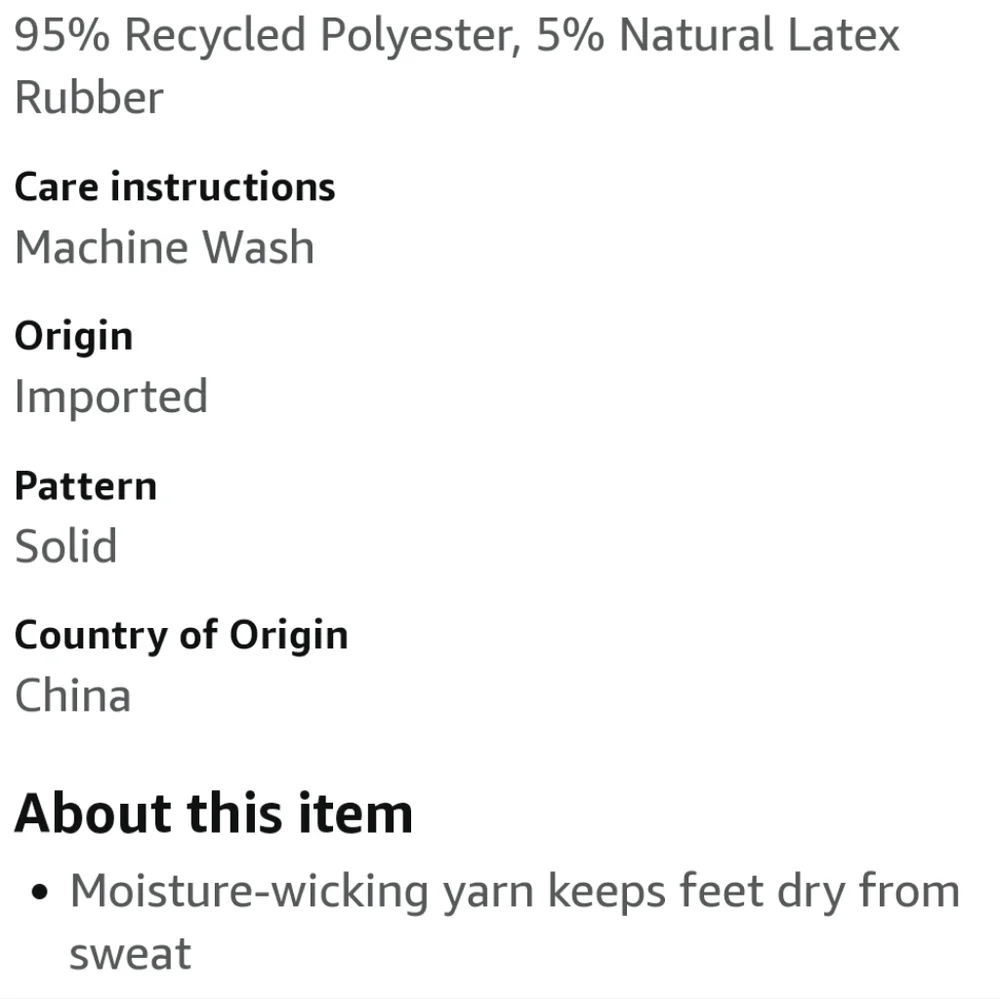This screenshot has width=1000, height=999.
Task: Click the word sweat
Action: pos(130,953)
